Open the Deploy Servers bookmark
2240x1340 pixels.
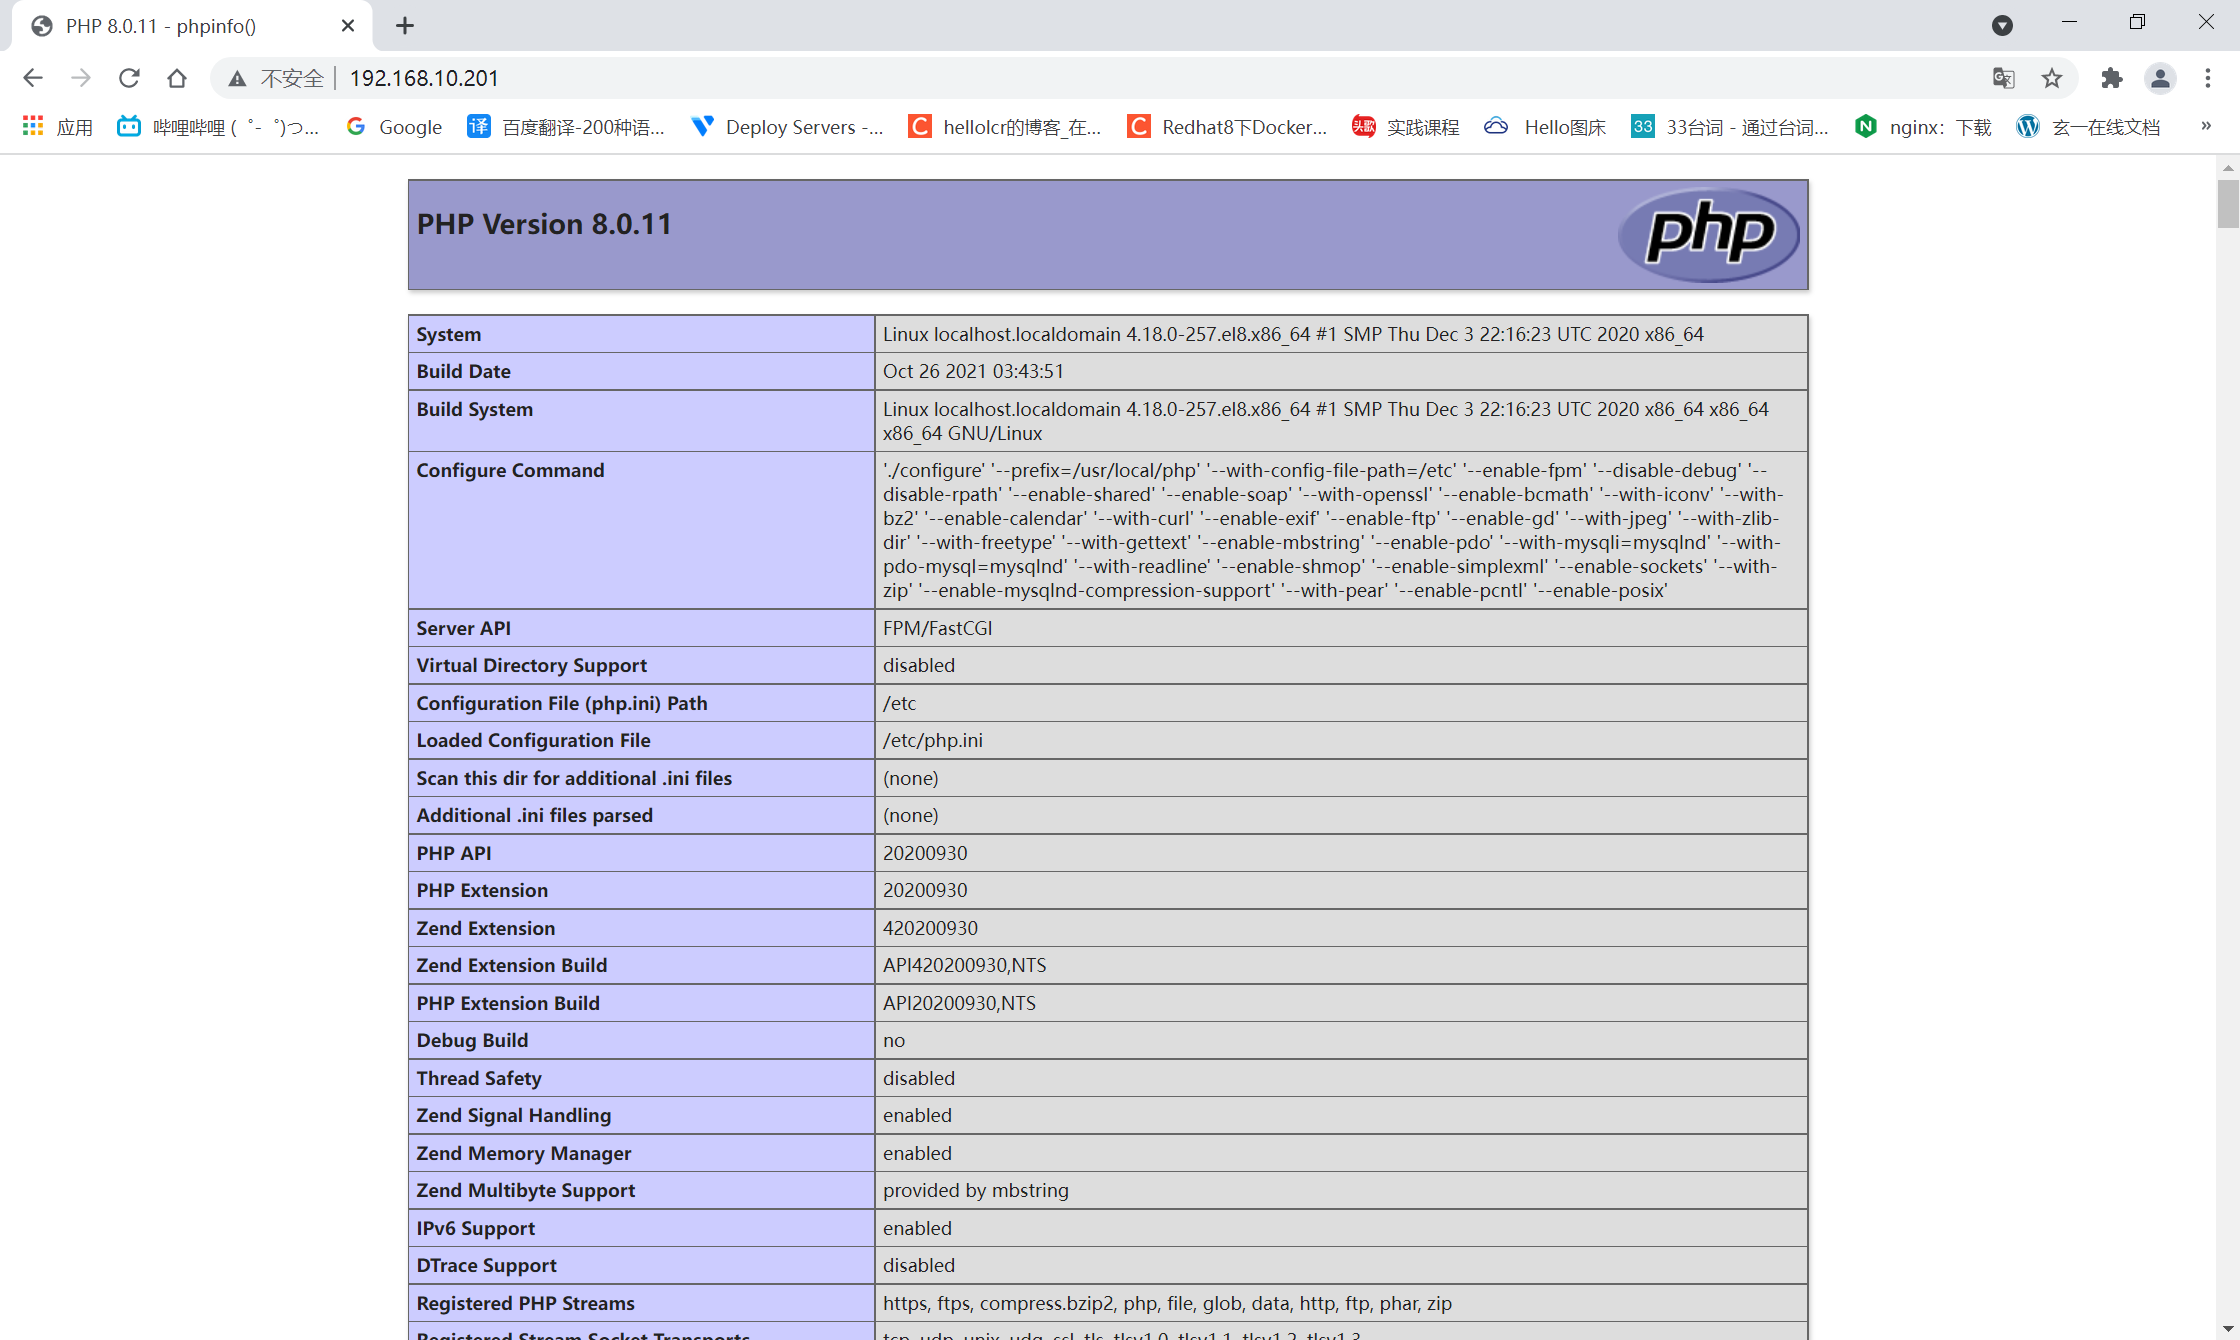click(x=787, y=127)
